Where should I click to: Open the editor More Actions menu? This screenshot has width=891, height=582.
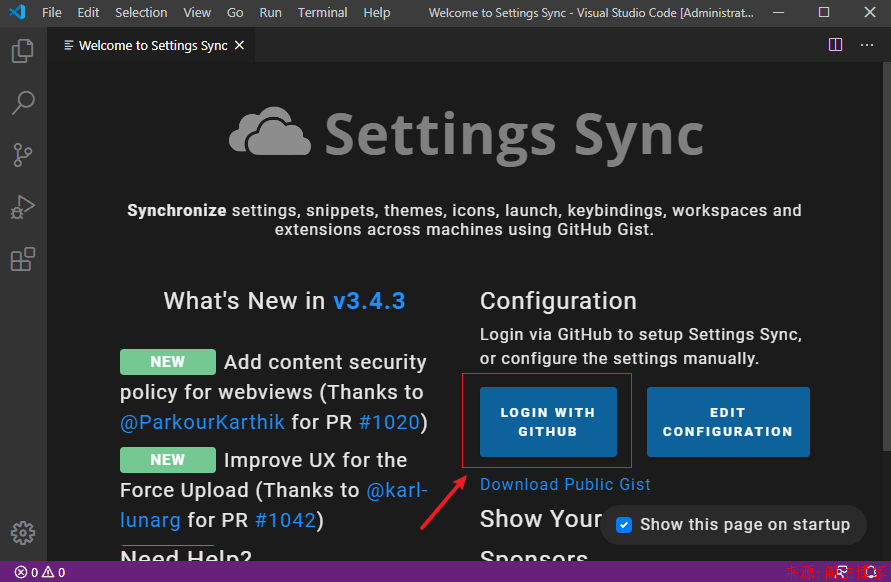click(x=867, y=45)
